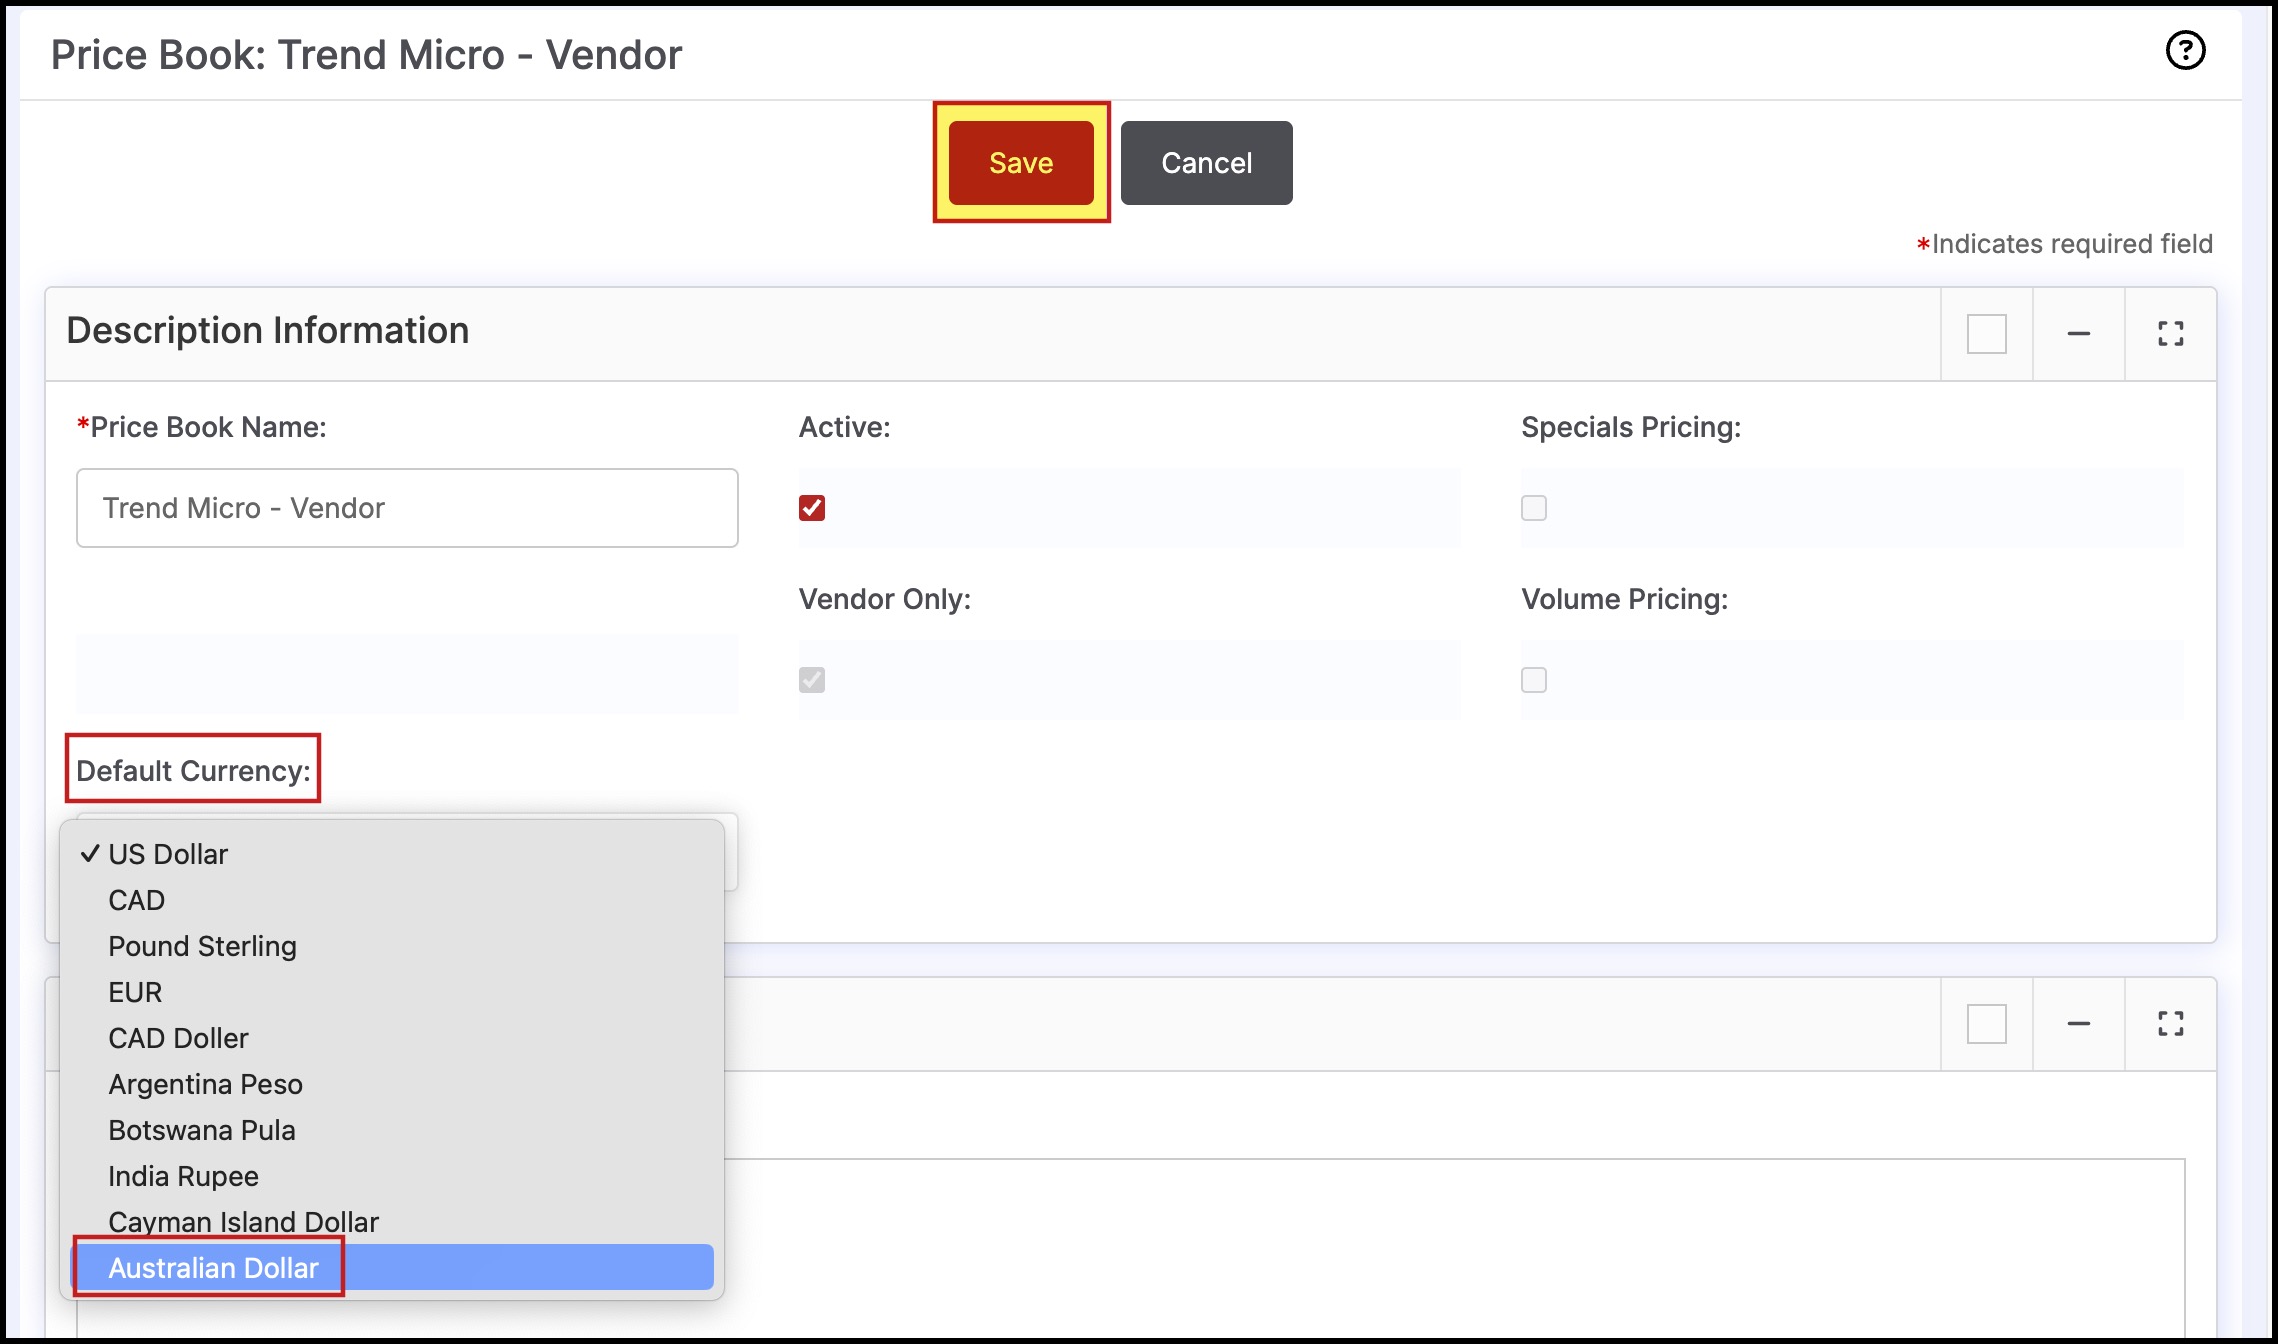Viewport: 2278px width, 1344px height.
Task: Collapse the second panel with minus icon
Action: (x=2078, y=1024)
